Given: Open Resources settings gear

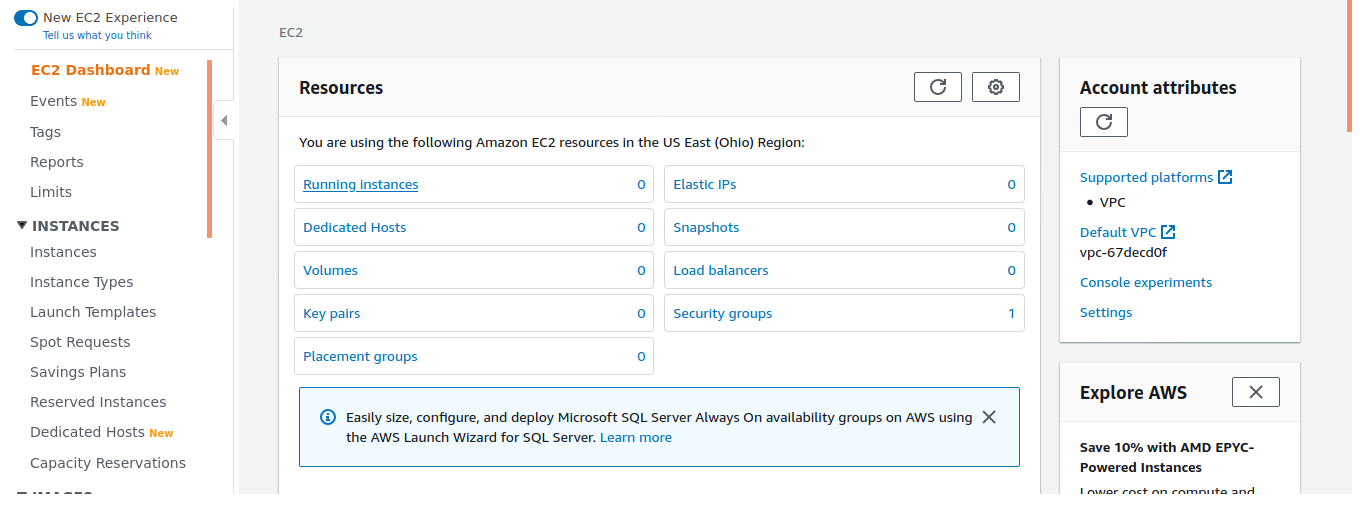Looking at the screenshot, I should click(996, 87).
